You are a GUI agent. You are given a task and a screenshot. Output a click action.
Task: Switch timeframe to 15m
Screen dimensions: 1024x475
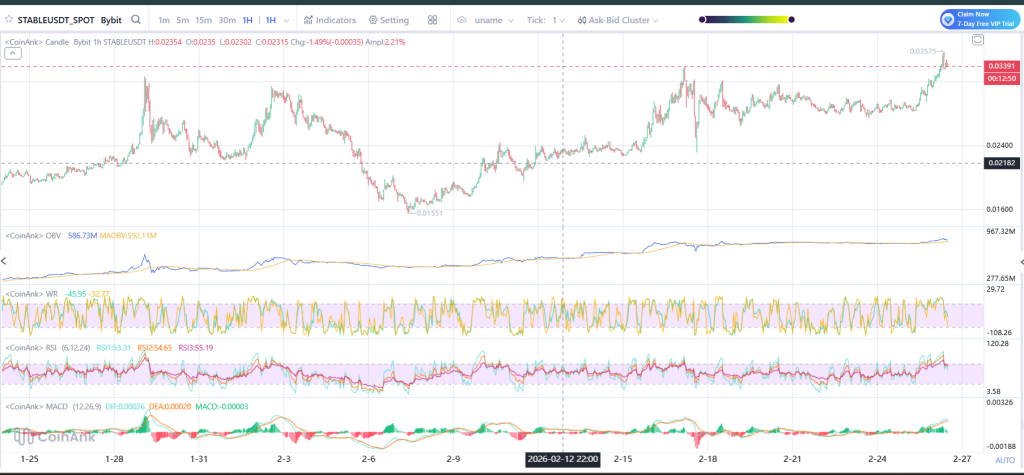tap(203, 19)
